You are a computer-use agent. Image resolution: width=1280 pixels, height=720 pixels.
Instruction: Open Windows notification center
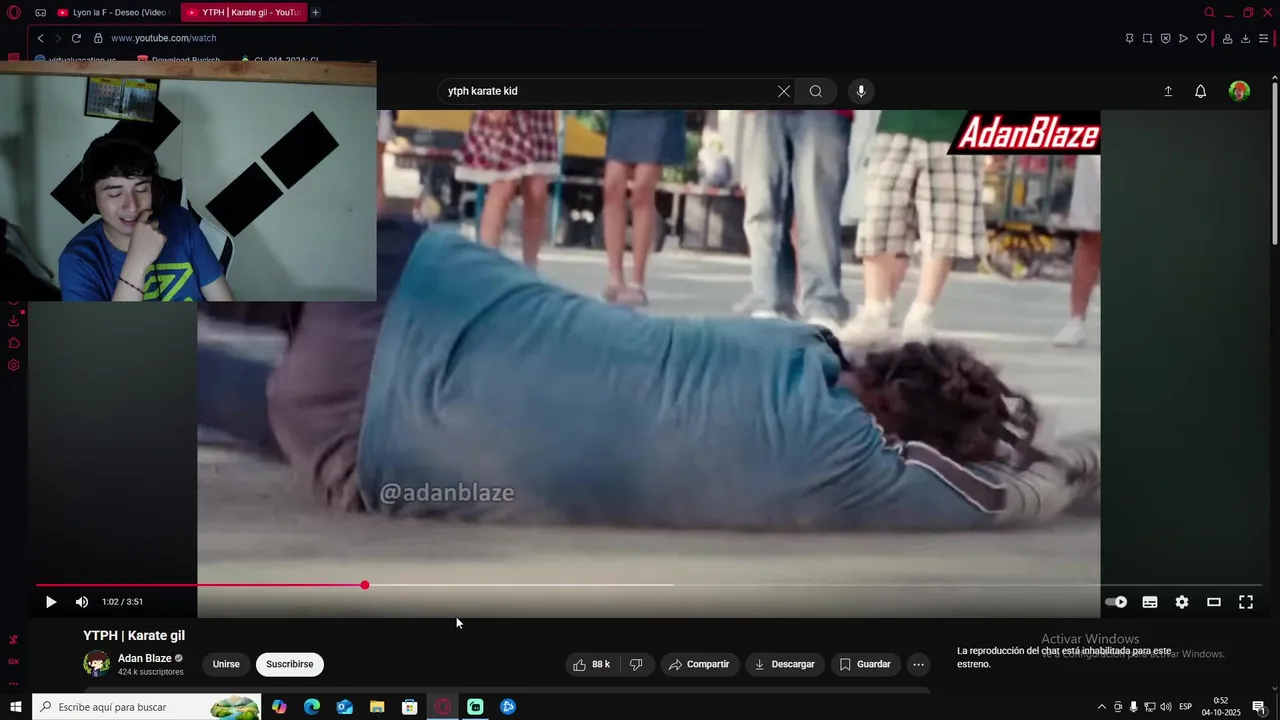click(x=1259, y=707)
